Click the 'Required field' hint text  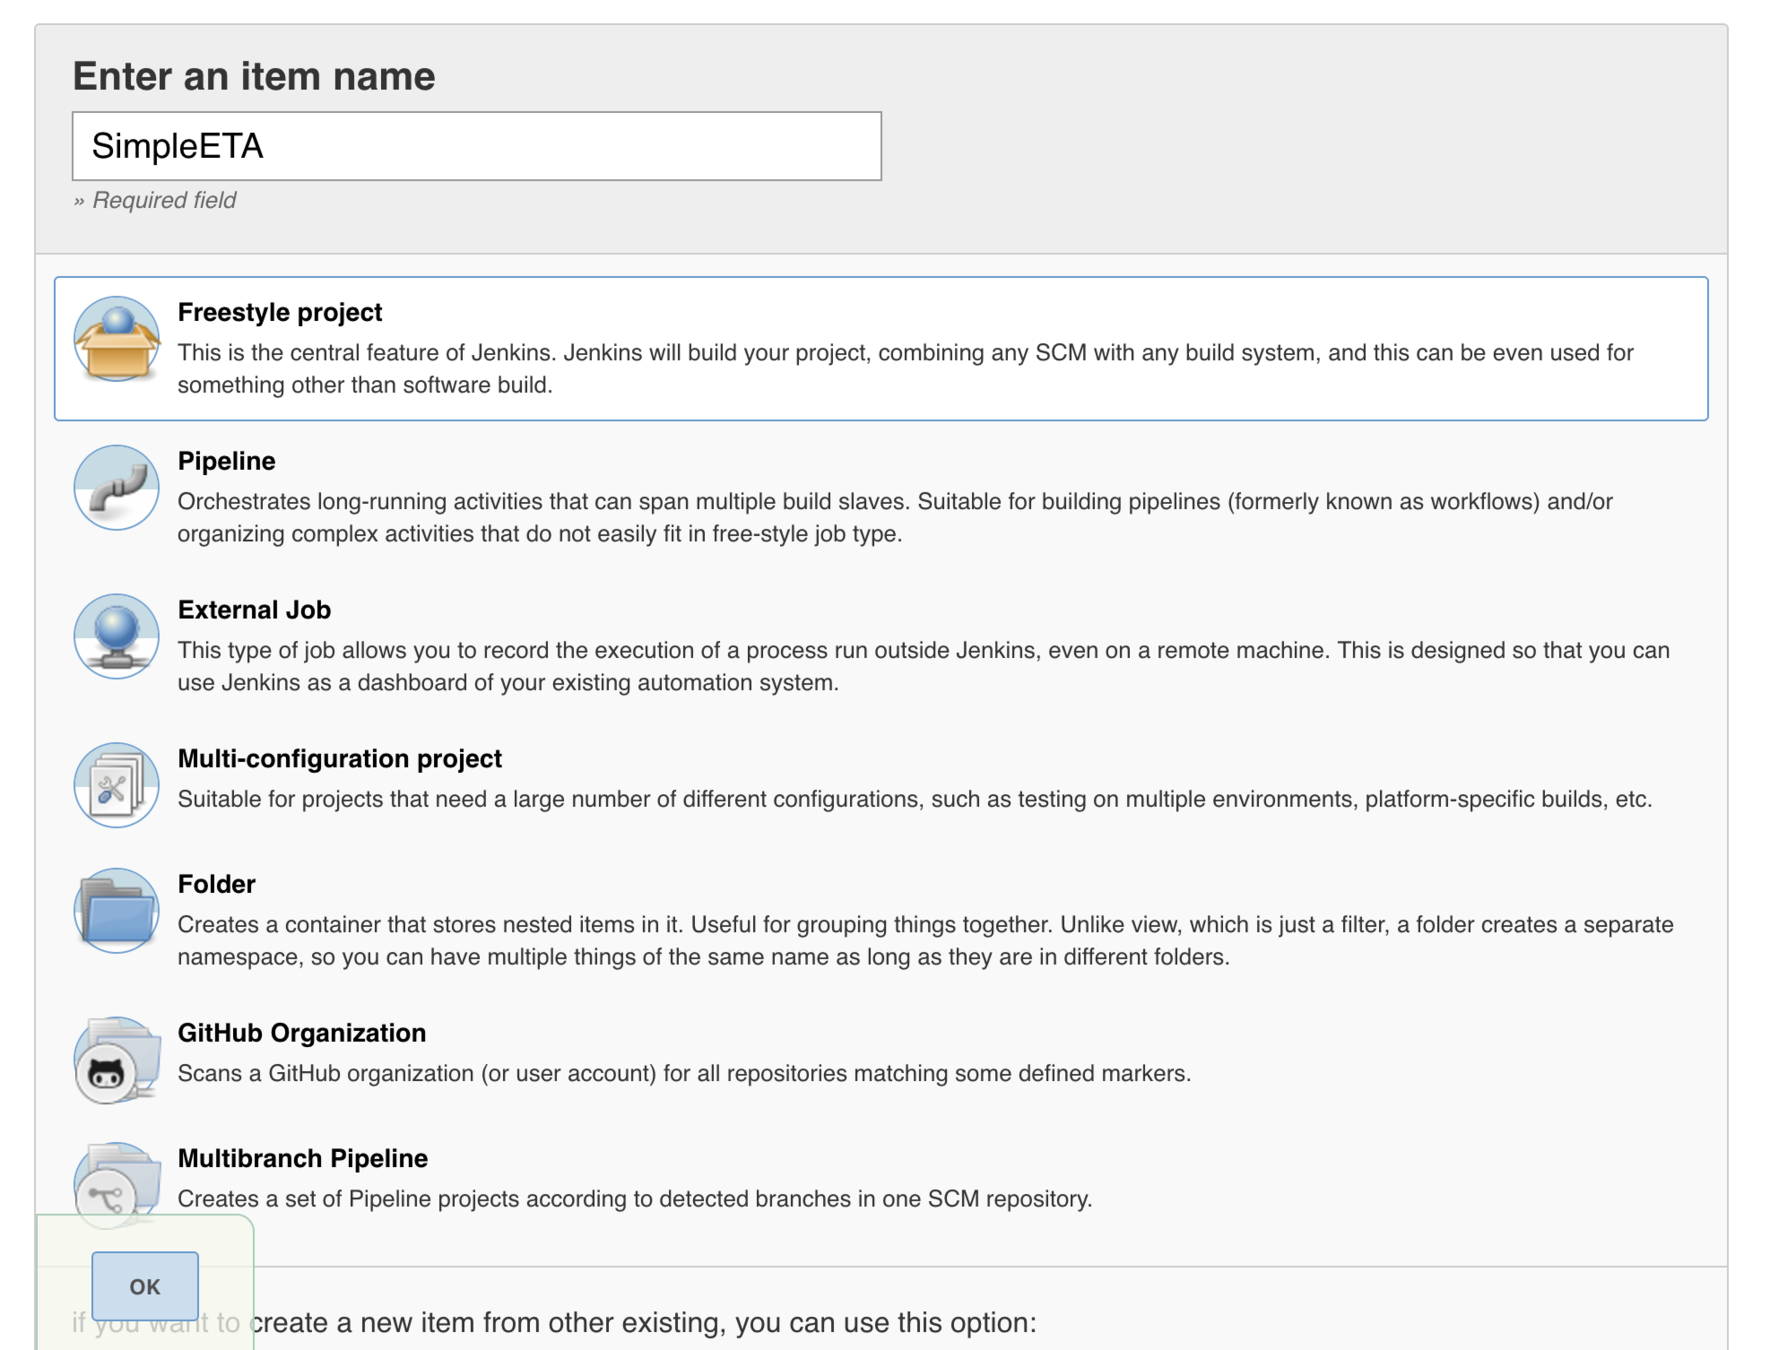click(164, 201)
